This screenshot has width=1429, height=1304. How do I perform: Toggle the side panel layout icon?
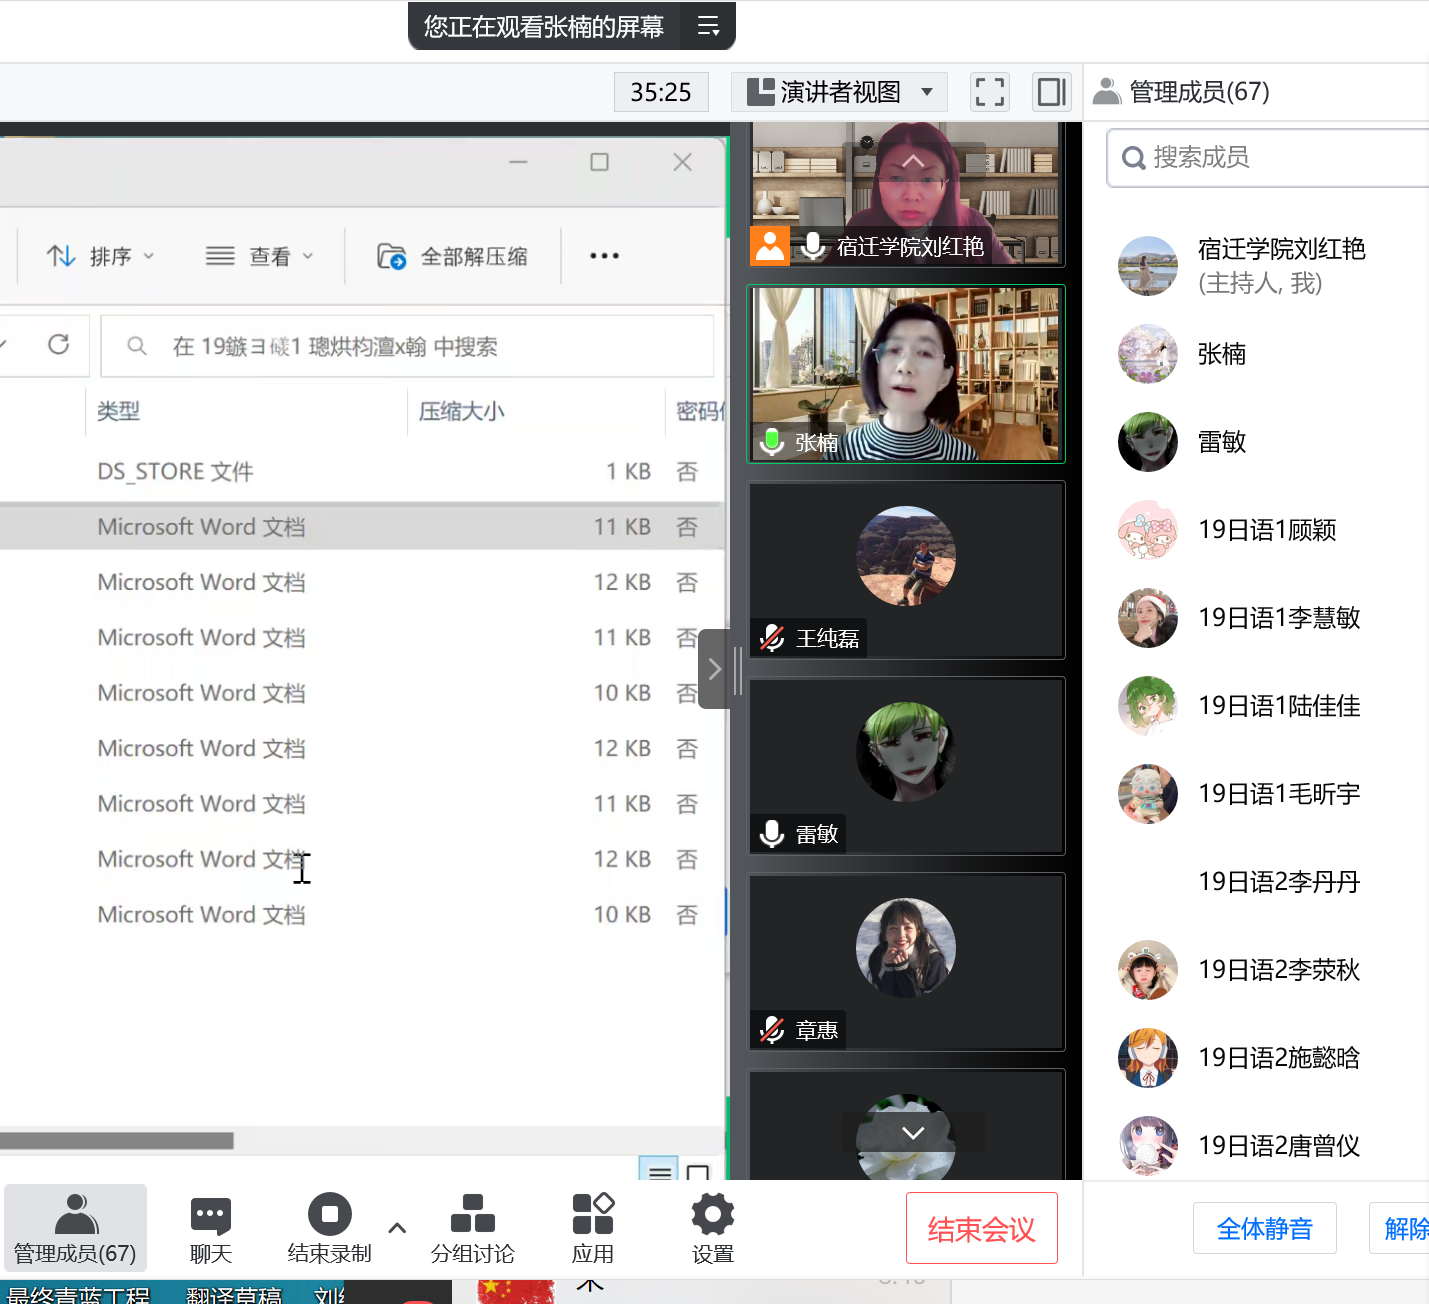click(1051, 92)
